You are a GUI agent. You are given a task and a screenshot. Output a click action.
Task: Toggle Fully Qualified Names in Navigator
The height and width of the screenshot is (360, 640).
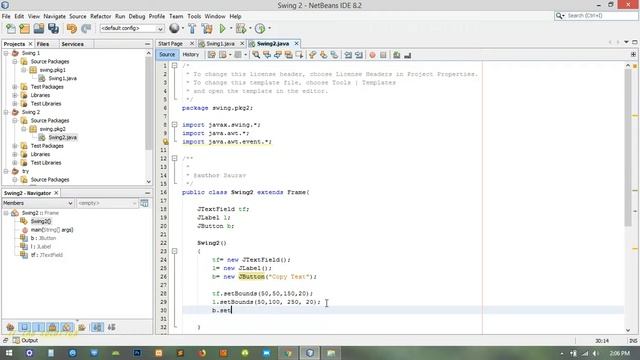82,327
